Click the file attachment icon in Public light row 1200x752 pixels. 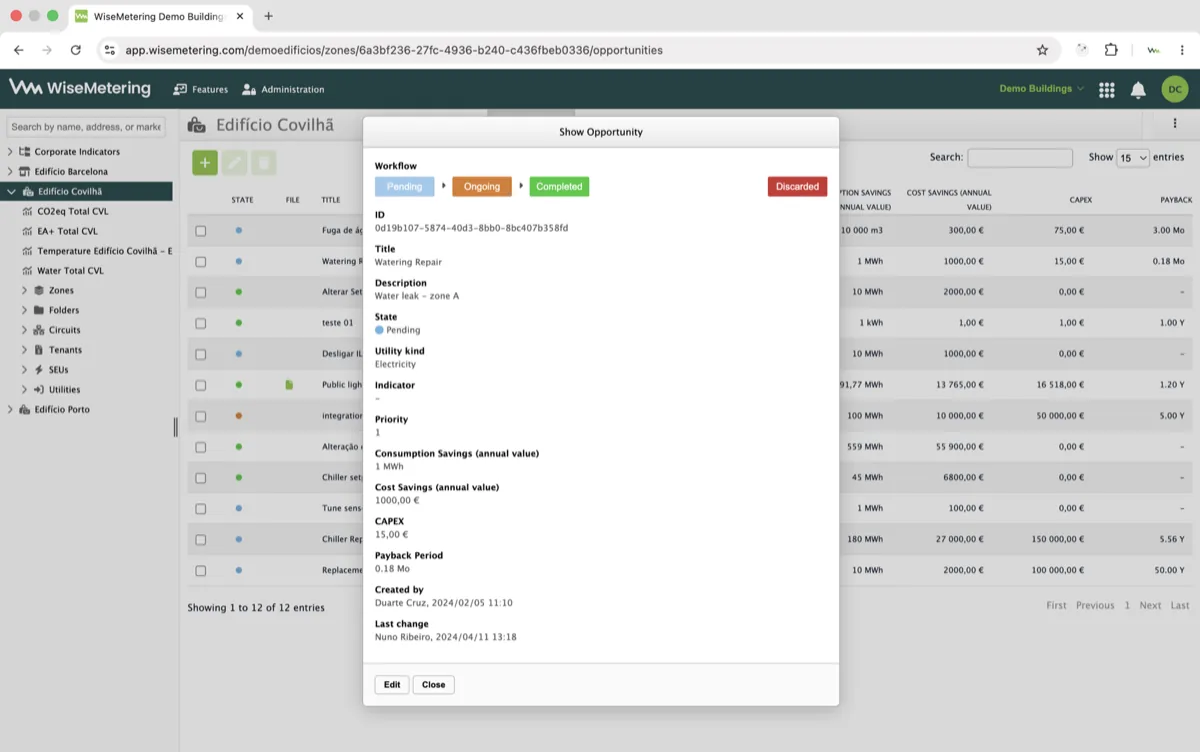(289, 385)
